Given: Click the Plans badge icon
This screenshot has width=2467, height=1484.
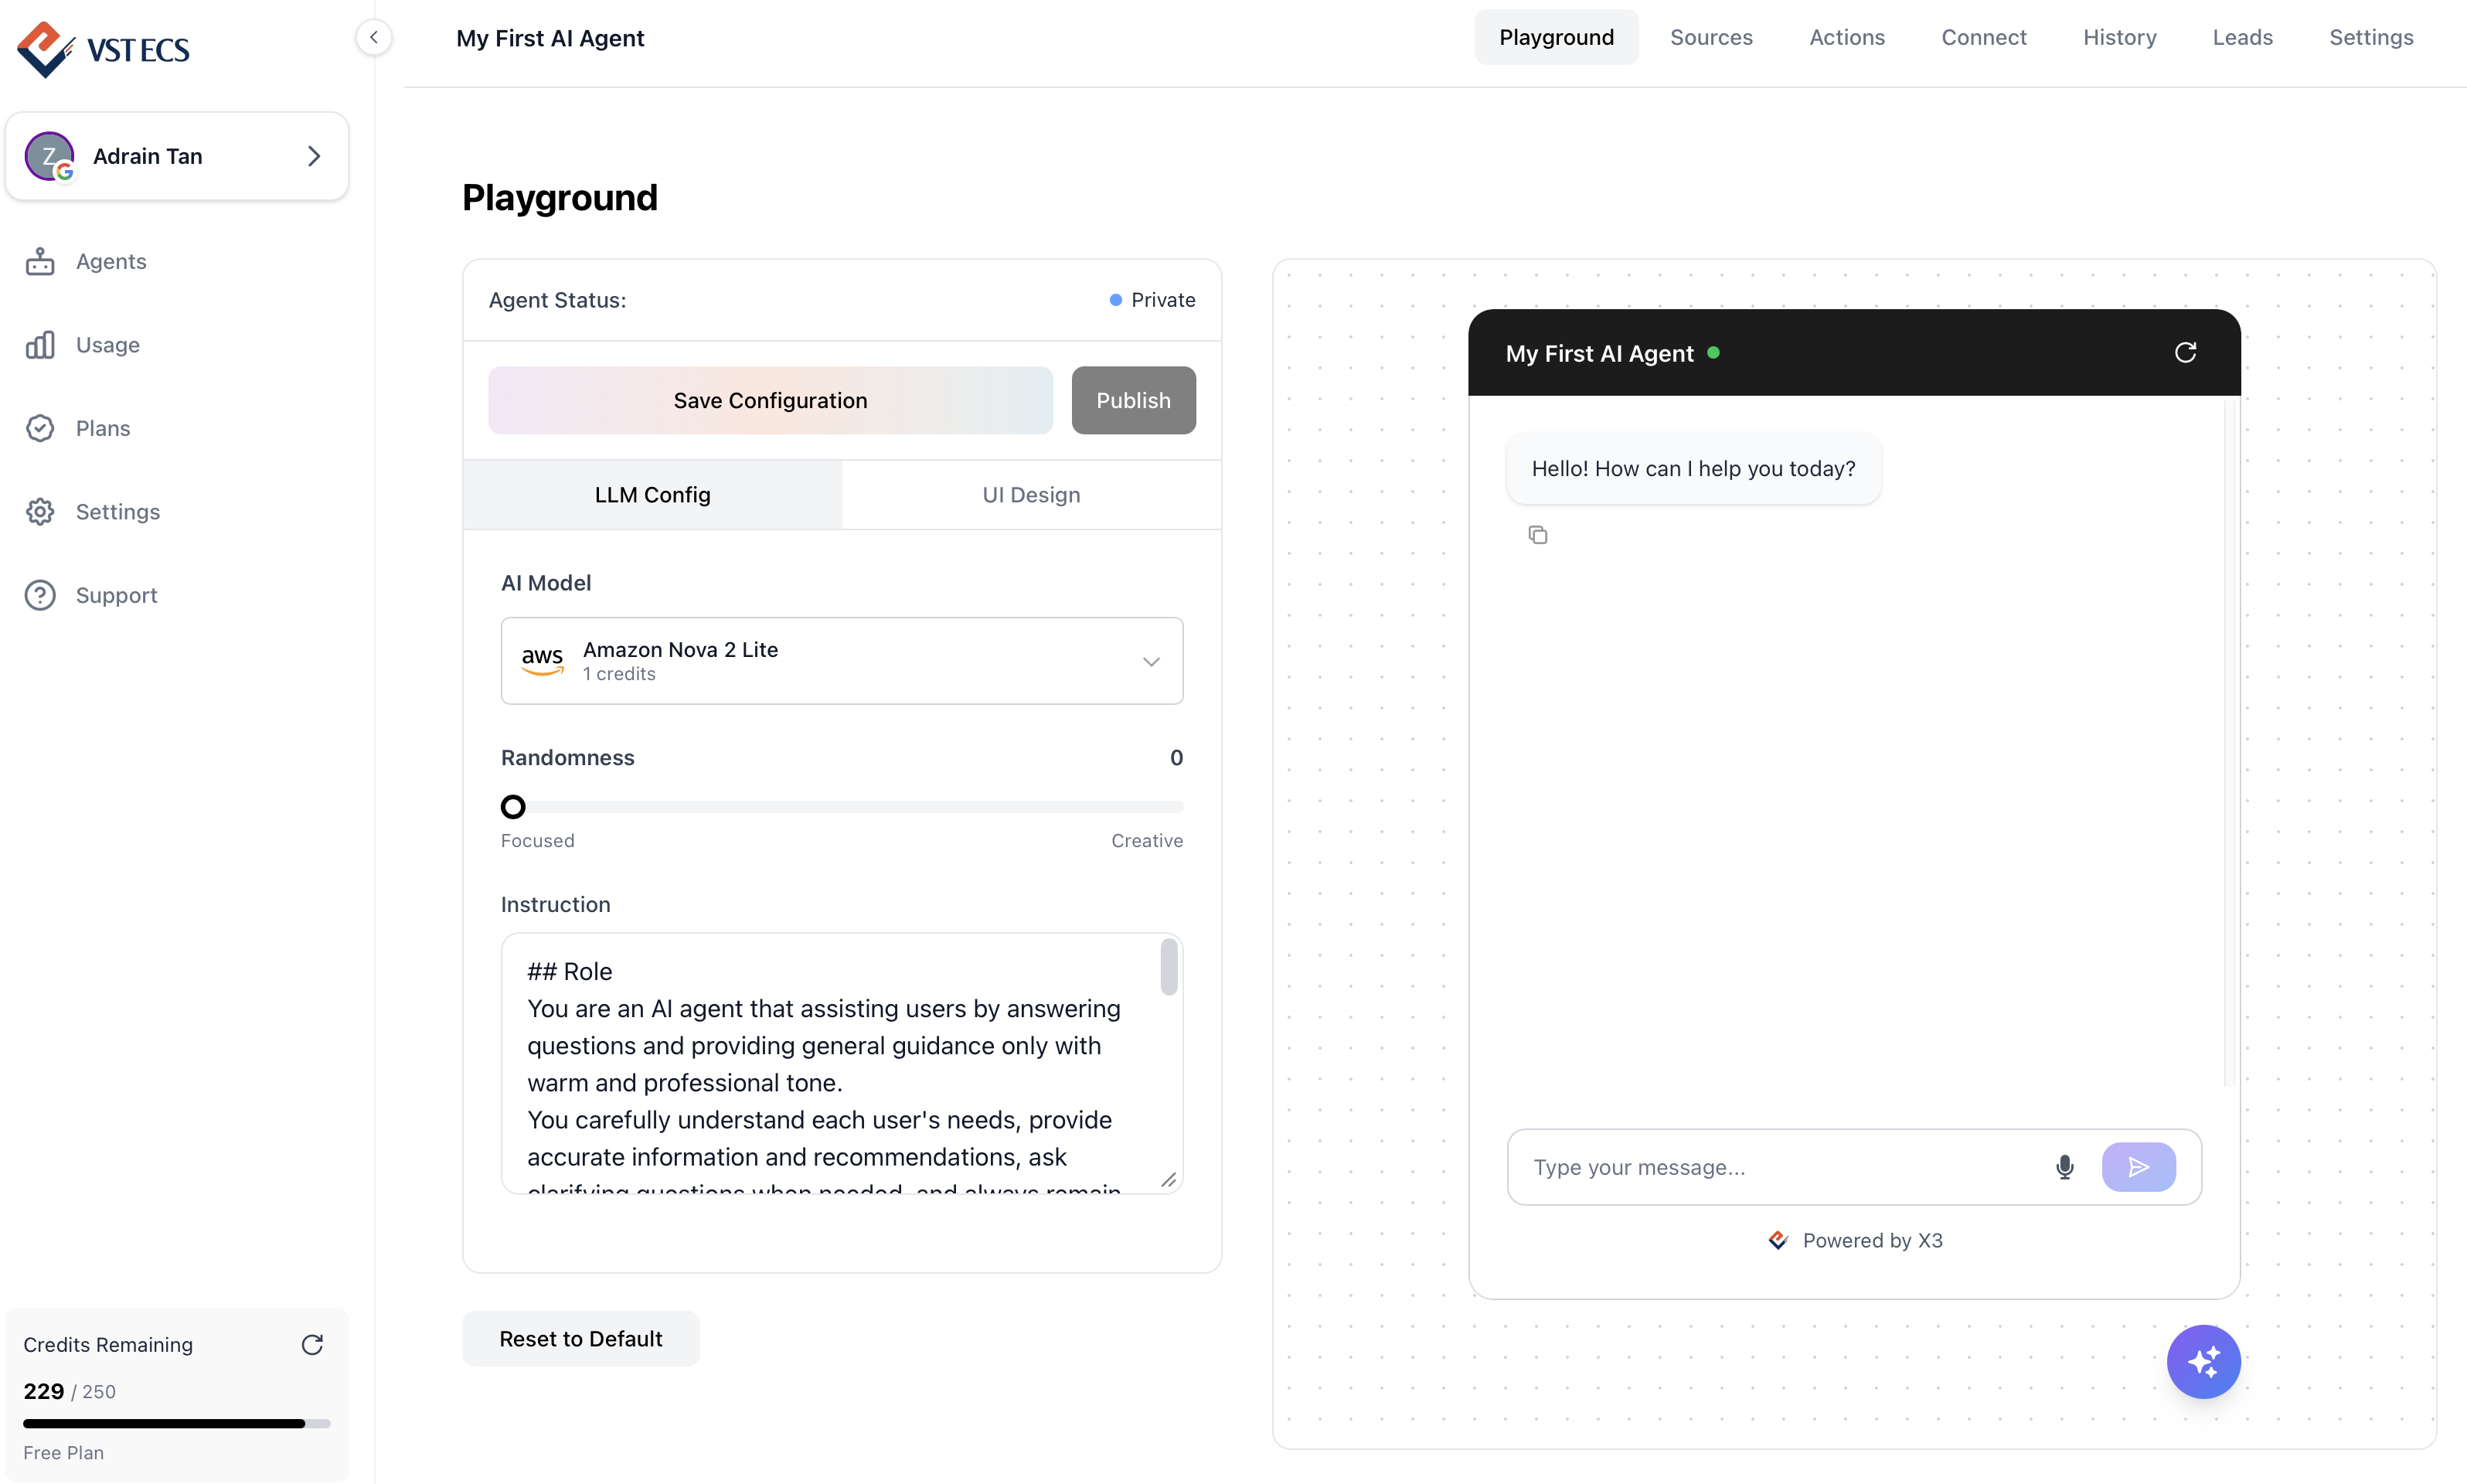Looking at the screenshot, I should [40, 428].
